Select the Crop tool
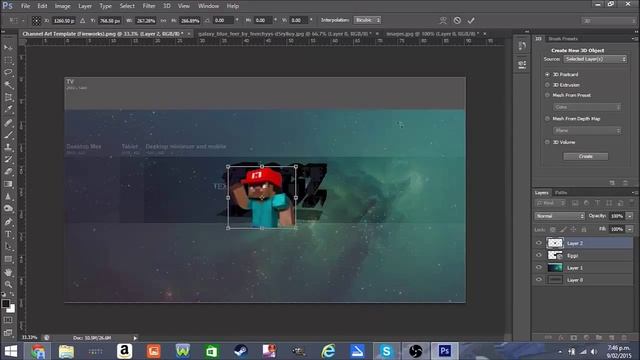Viewport: 640px width, 360px height. [8, 97]
